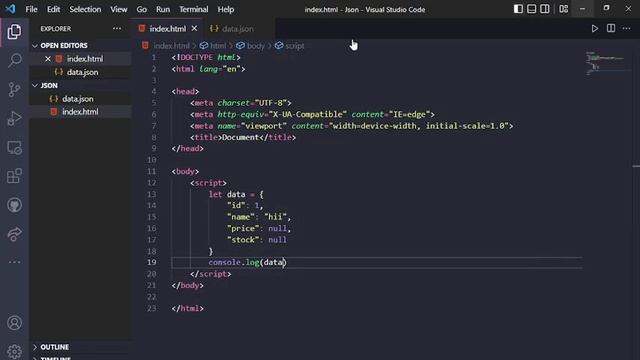Open the Edit menu

pos(53,9)
